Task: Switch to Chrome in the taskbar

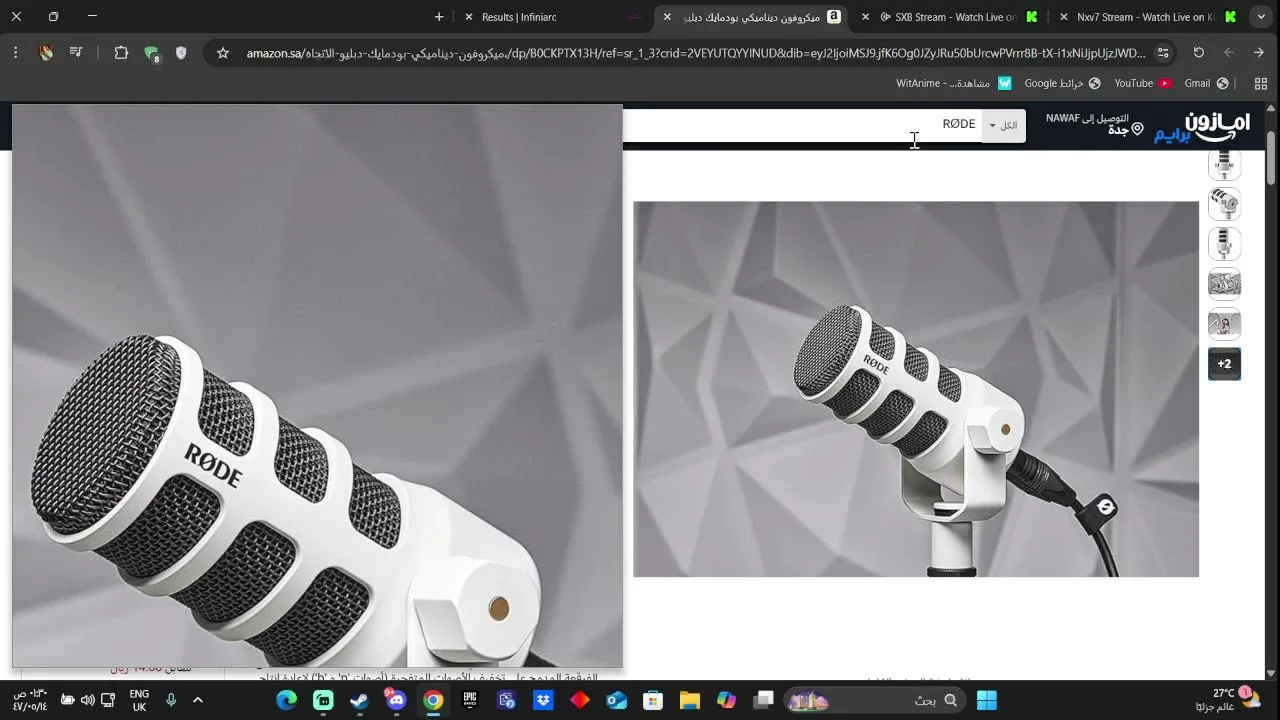Action: click(x=433, y=700)
